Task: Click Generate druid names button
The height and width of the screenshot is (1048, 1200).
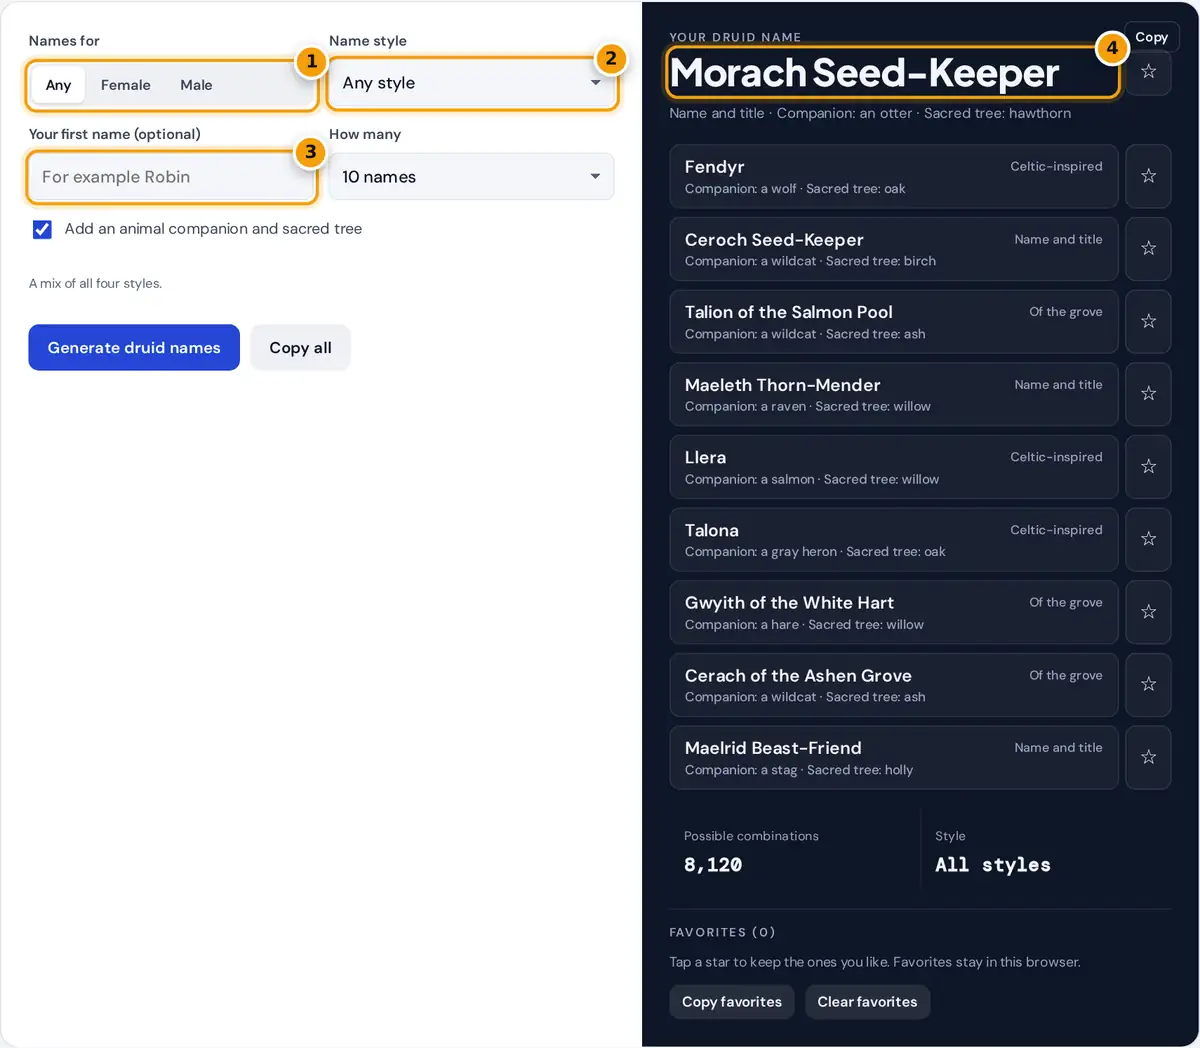Action: click(134, 348)
